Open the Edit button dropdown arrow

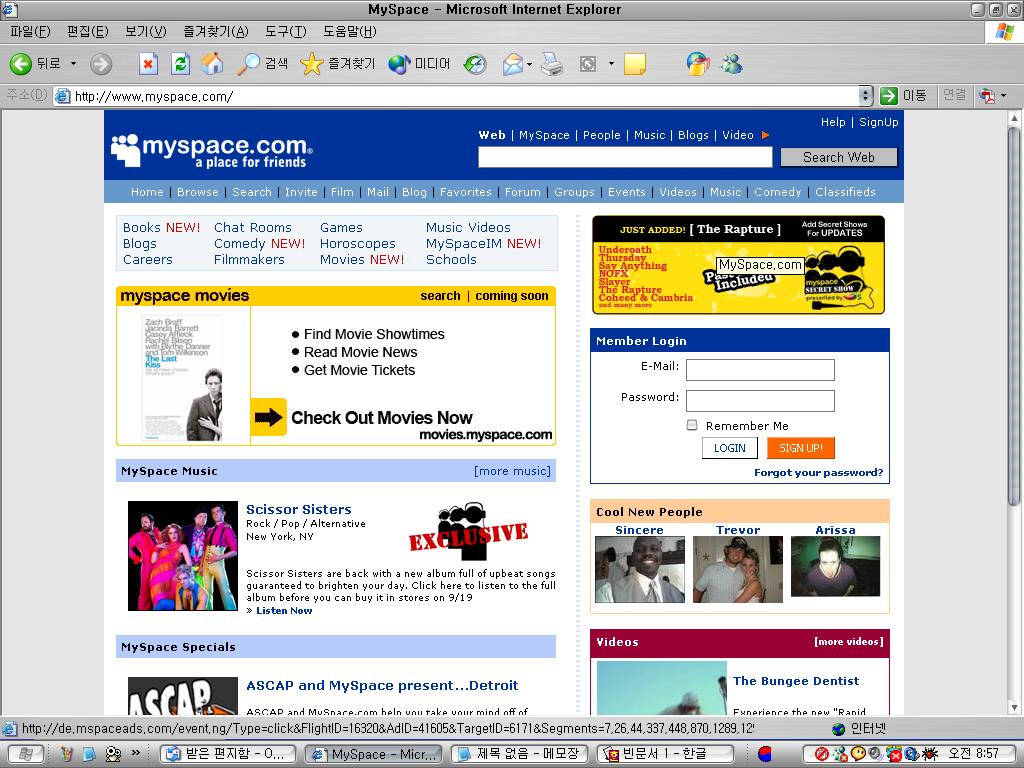pyautogui.click(x=611, y=64)
